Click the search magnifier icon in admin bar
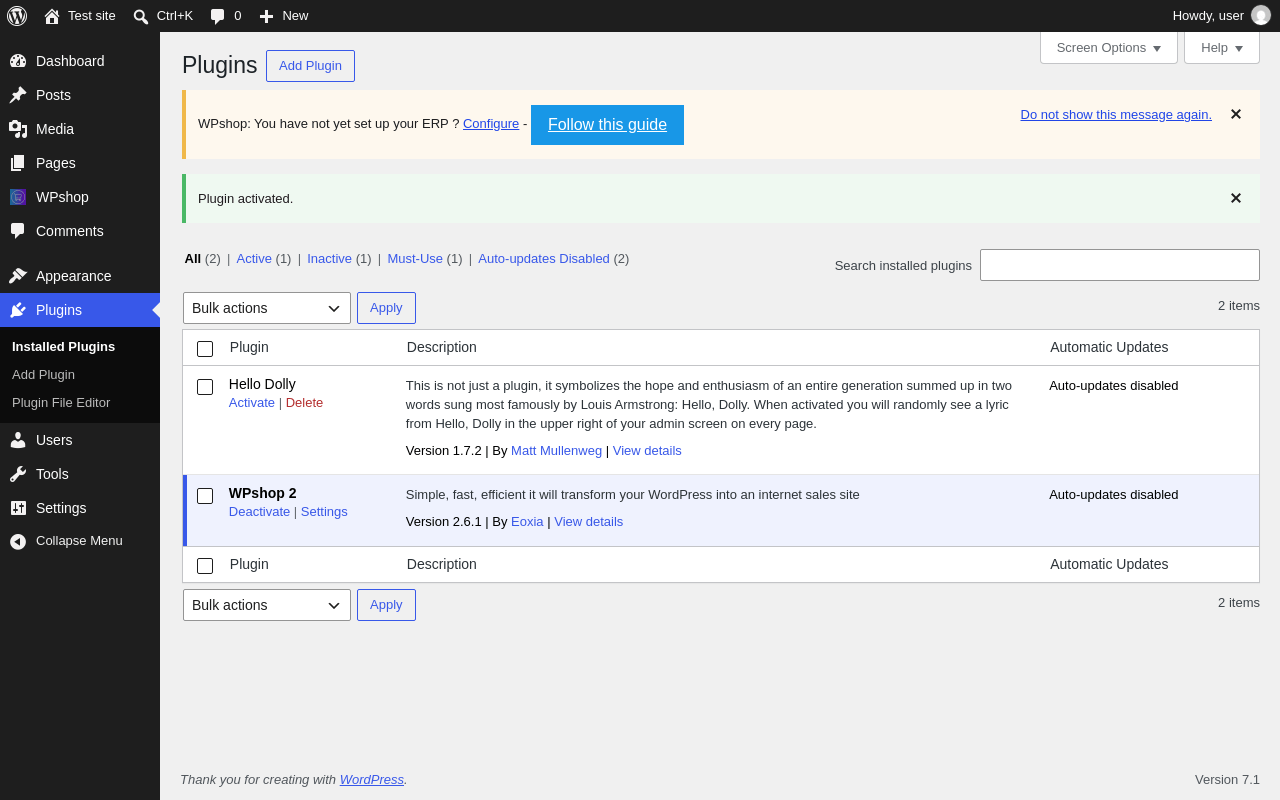1280x800 pixels. click(141, 16)
